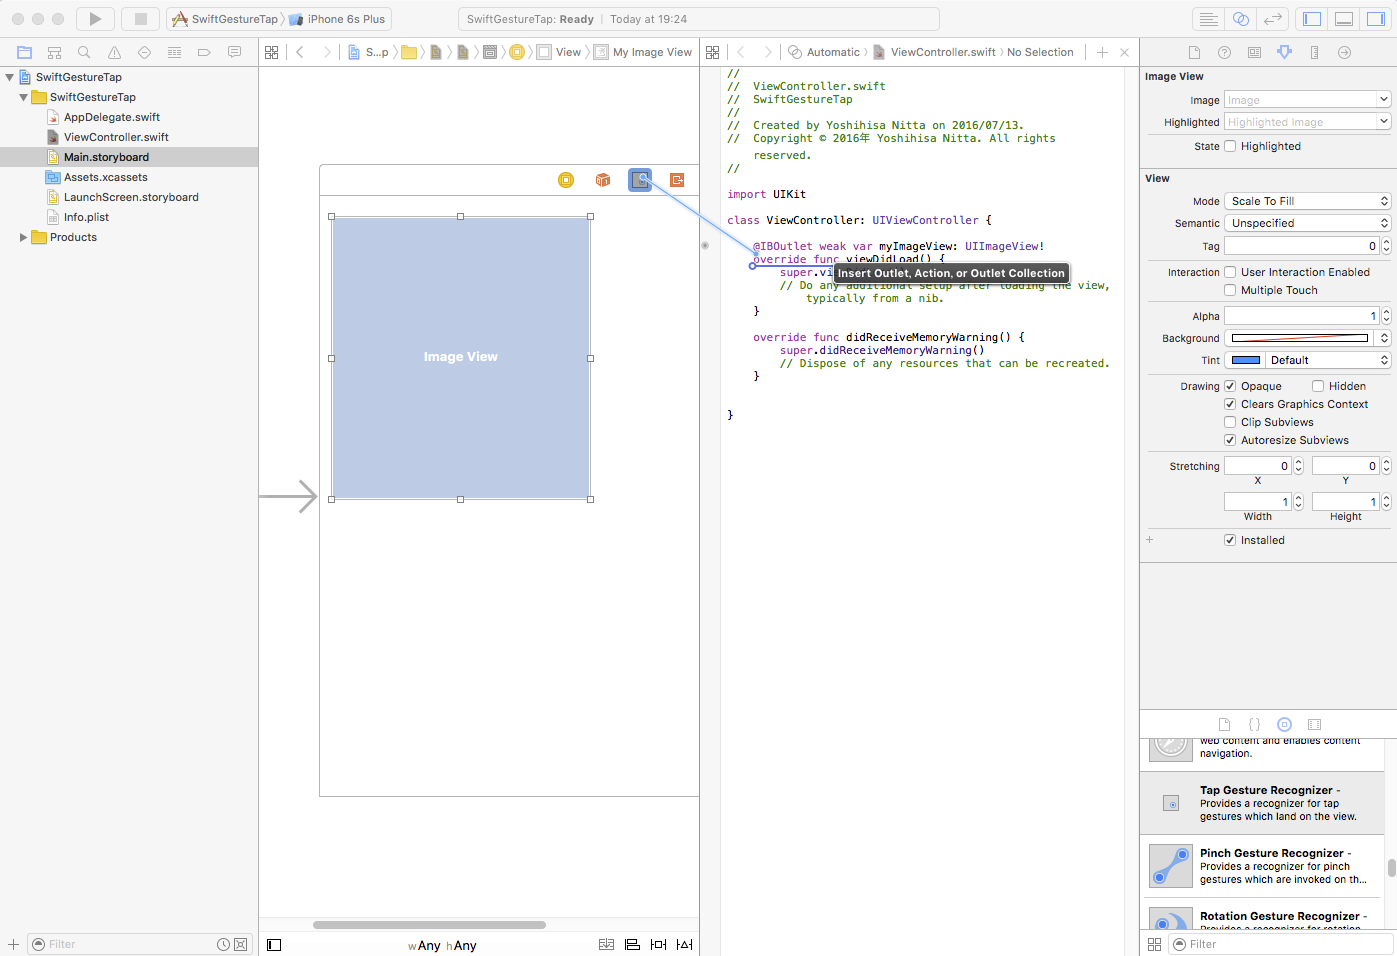Enable User Interaction Enabled checkbox
Viewport: 1397px width, 956px height.
tap(1230, 272)
